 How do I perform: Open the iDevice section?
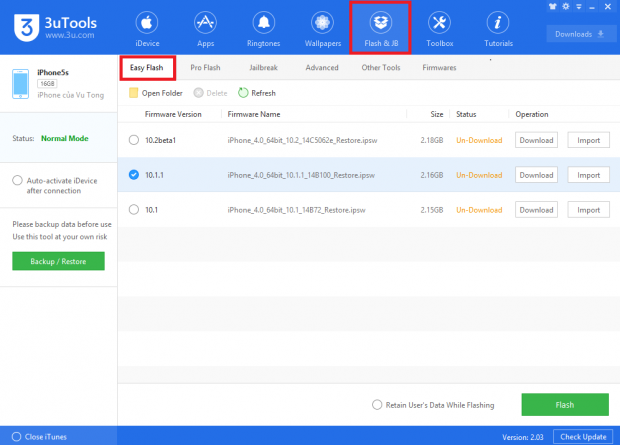tap(147, 29)
